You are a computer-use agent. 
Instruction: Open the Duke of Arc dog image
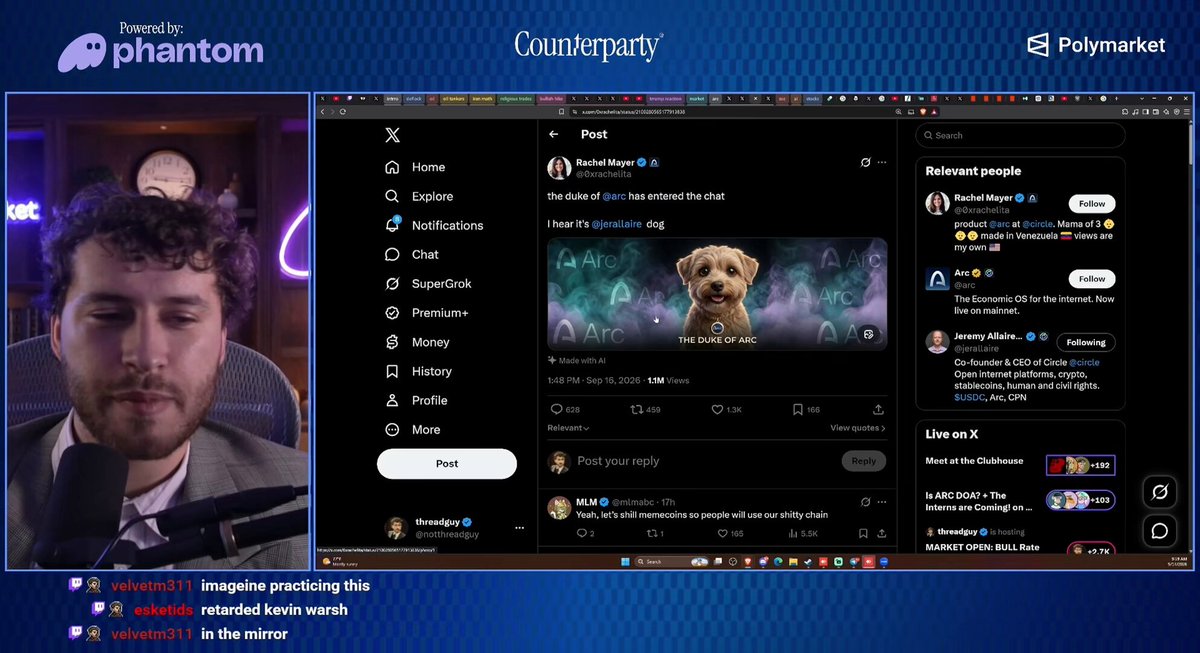tap(717, 293)
